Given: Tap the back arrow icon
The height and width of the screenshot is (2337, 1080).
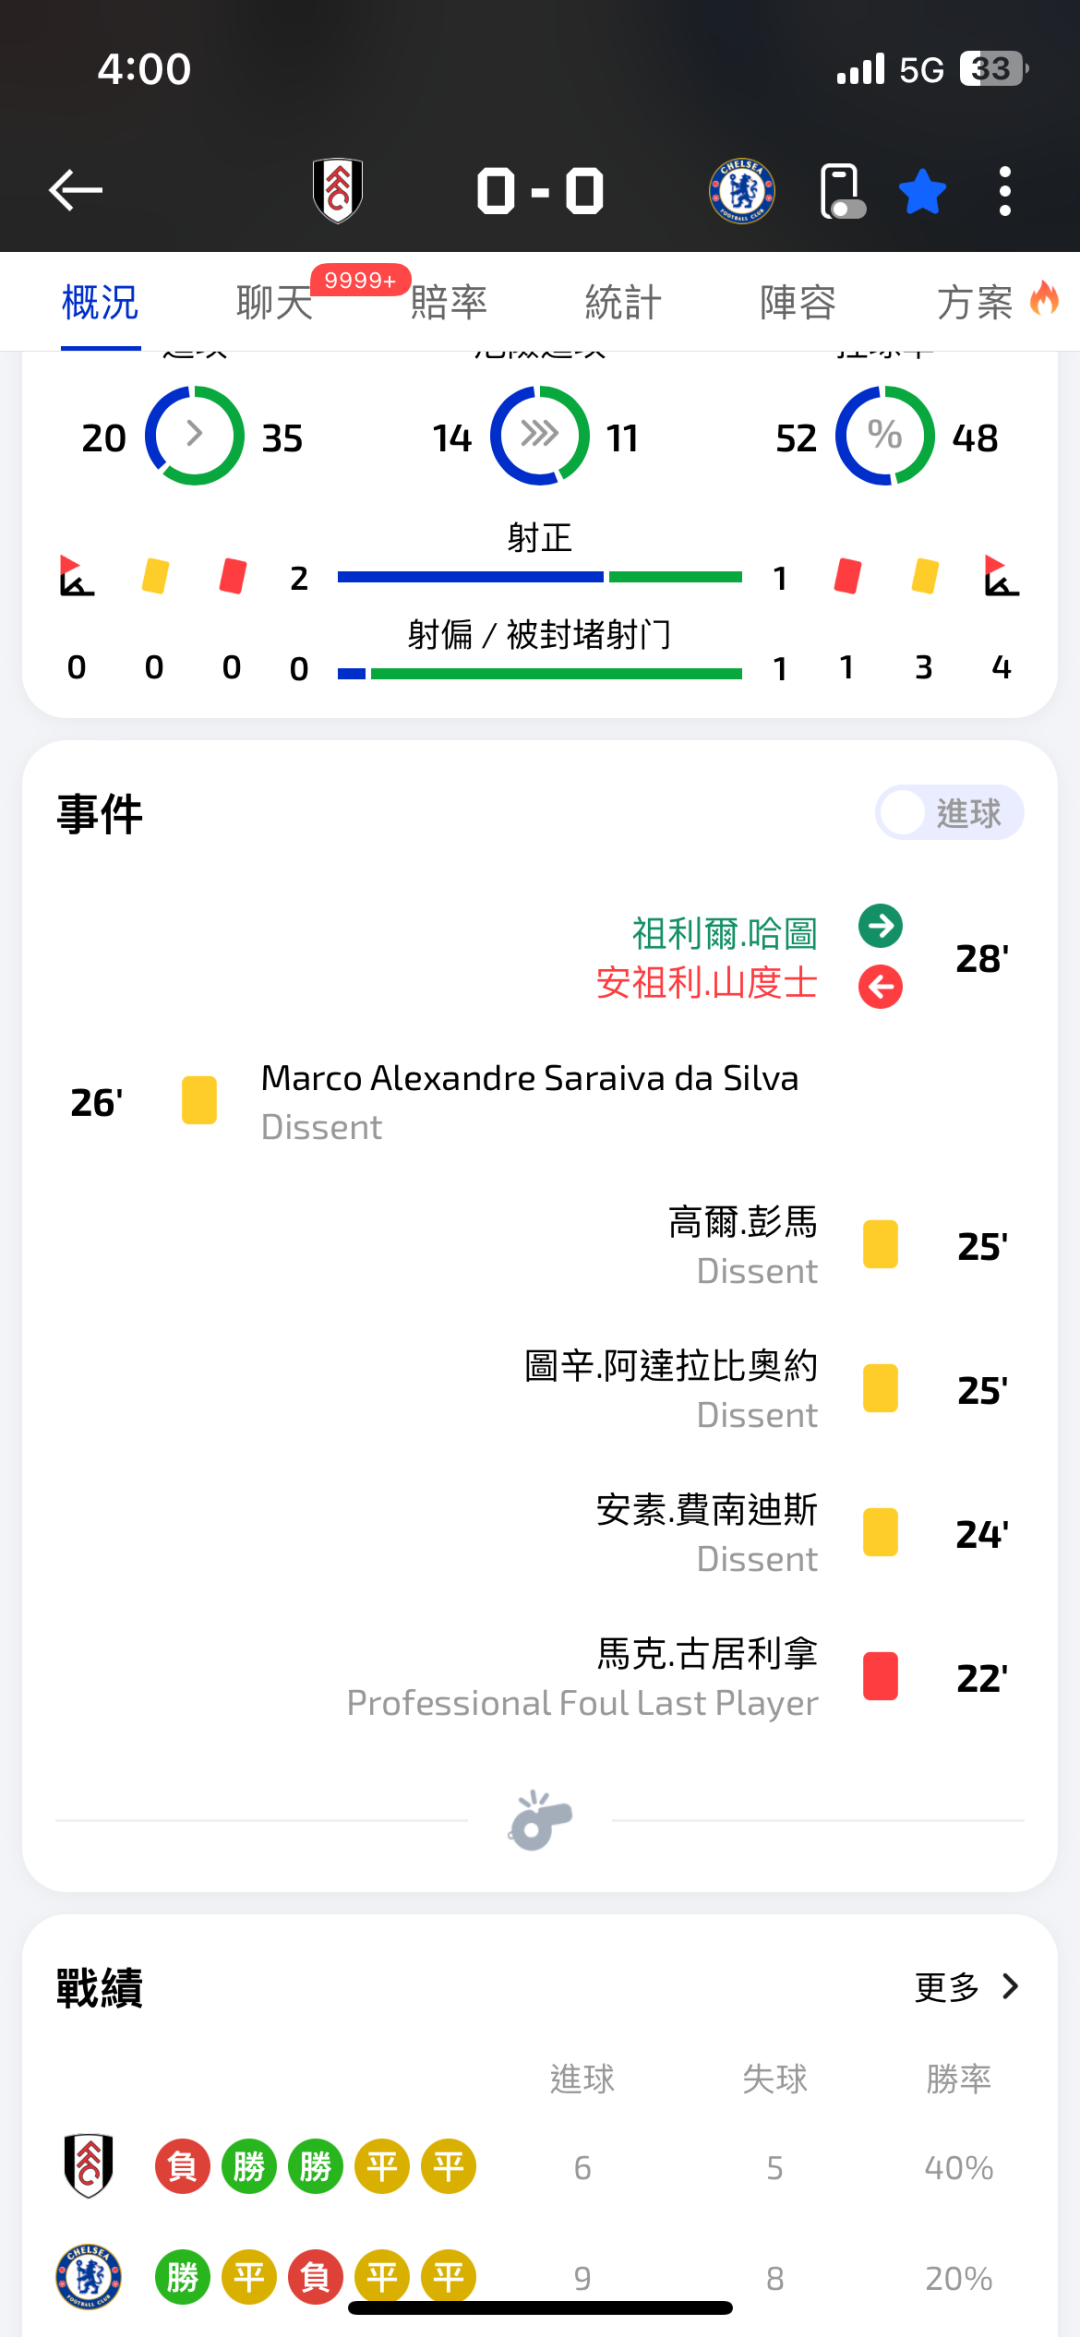Looking at the screenshot, I should 76,190.
